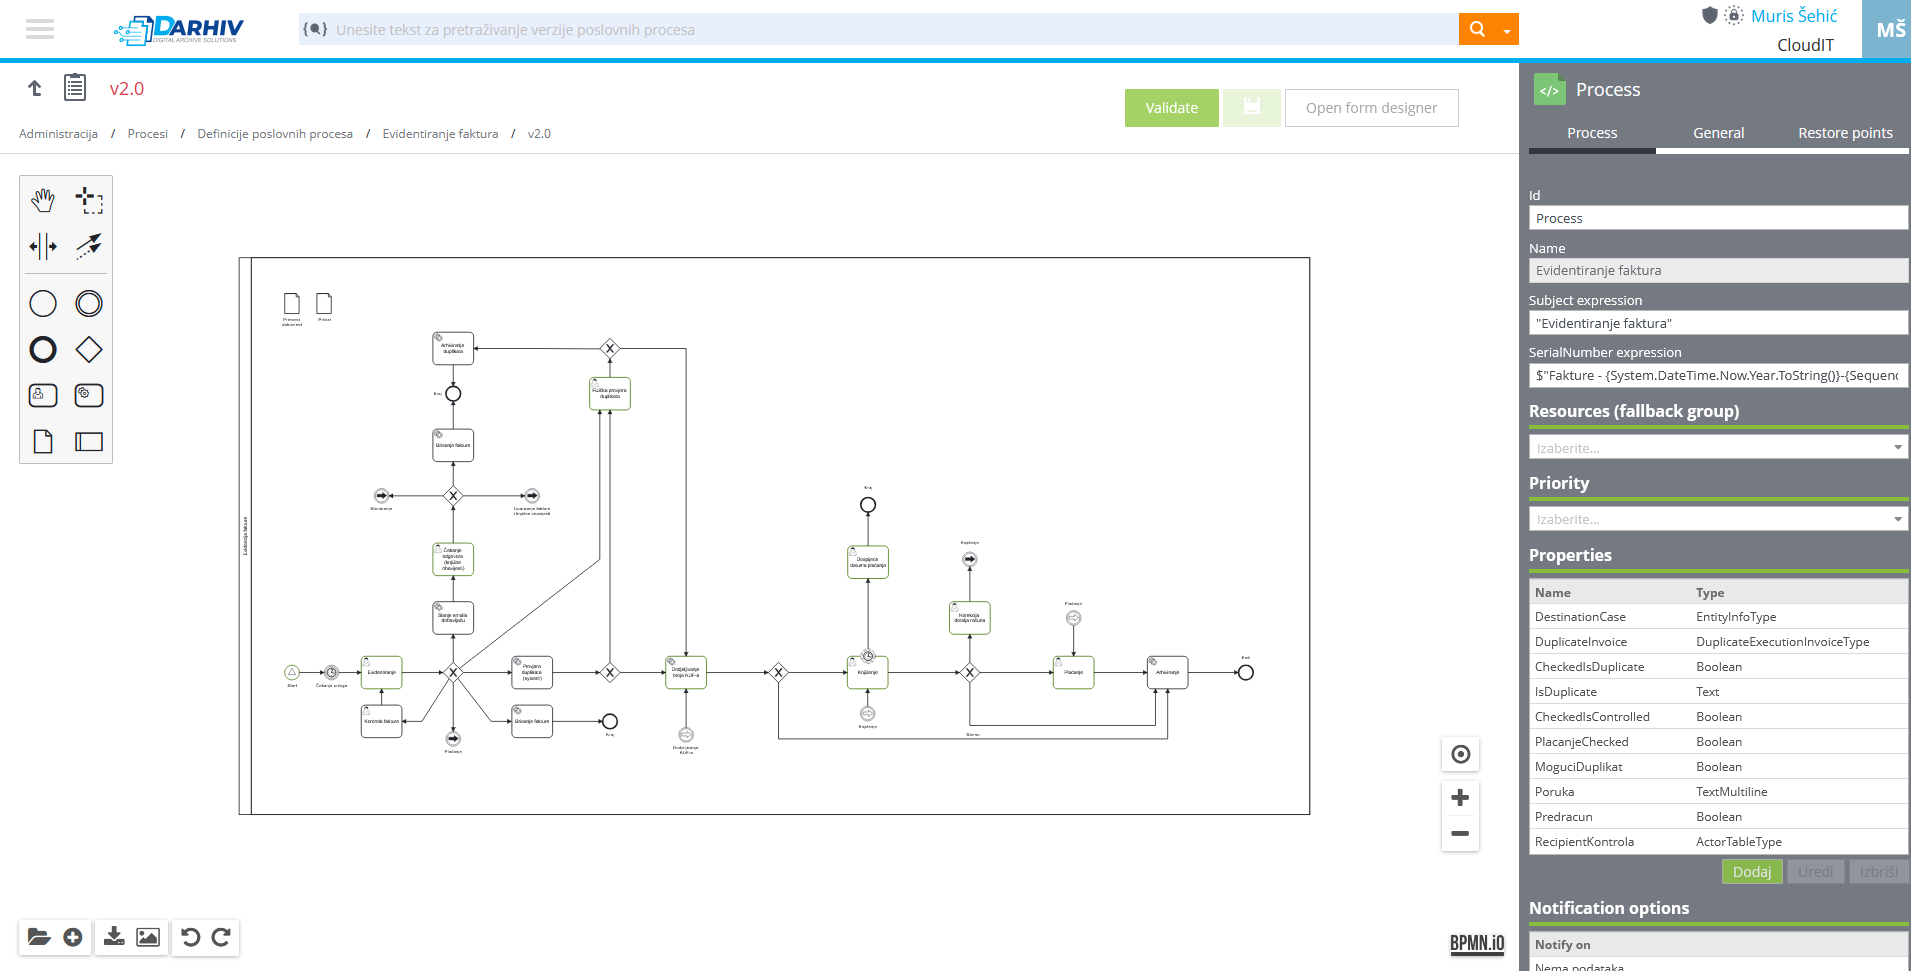The image size is (1911, 971).
Task: Open Definicije poslovnih procesa breadcrumb
Action: (275, 134)
